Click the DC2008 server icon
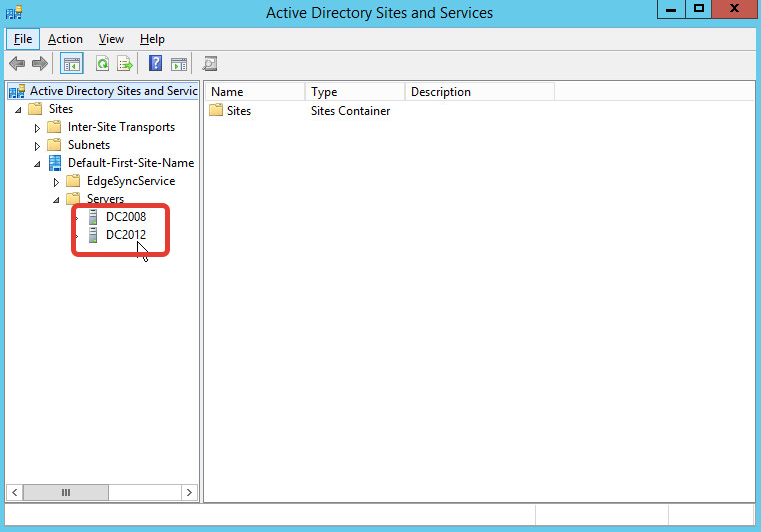 point(93,217)
